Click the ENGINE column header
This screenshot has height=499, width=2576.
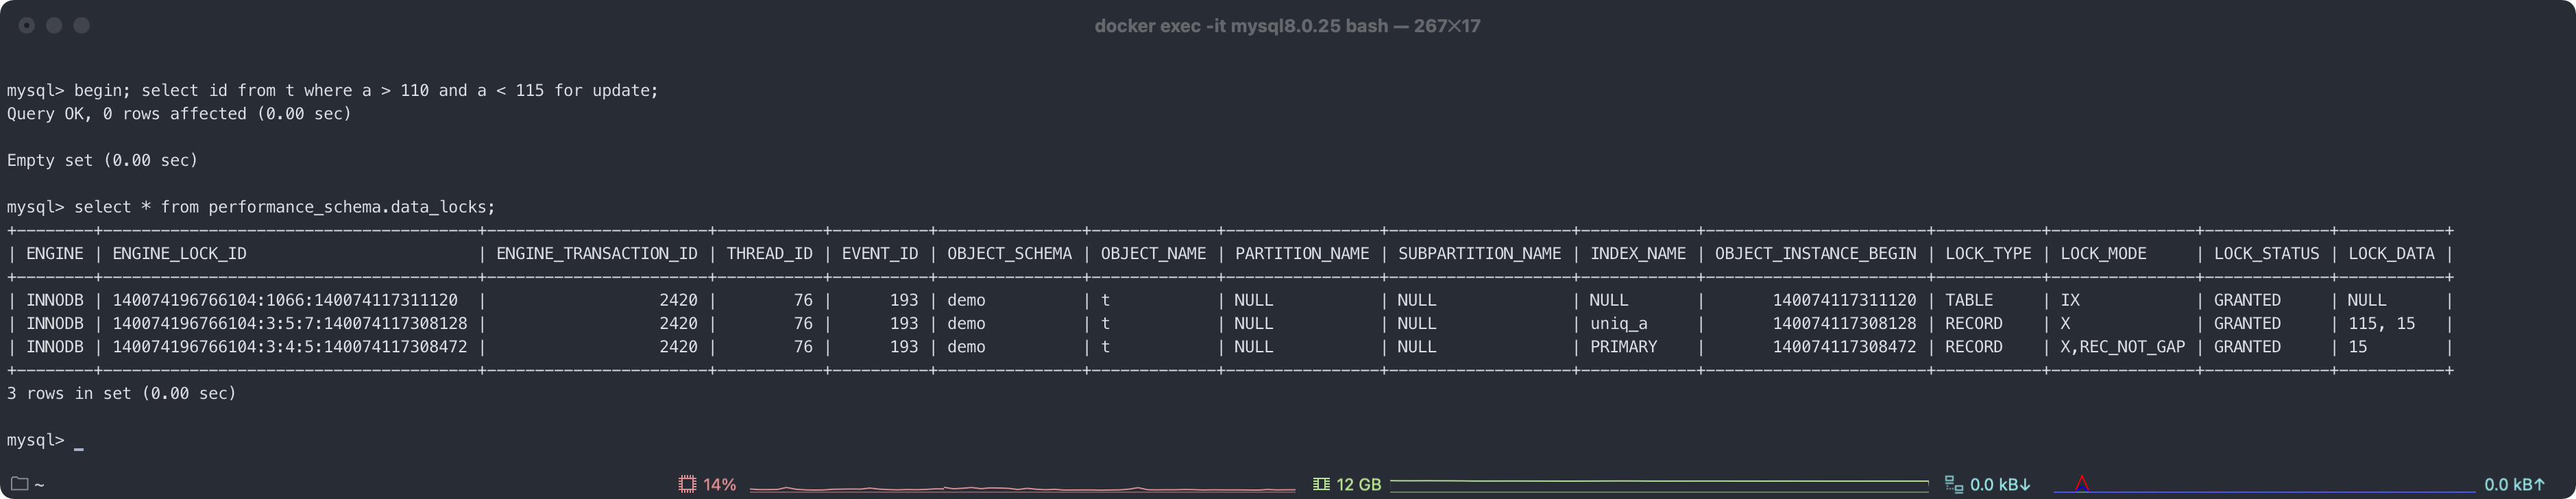[x=55, y=253]
